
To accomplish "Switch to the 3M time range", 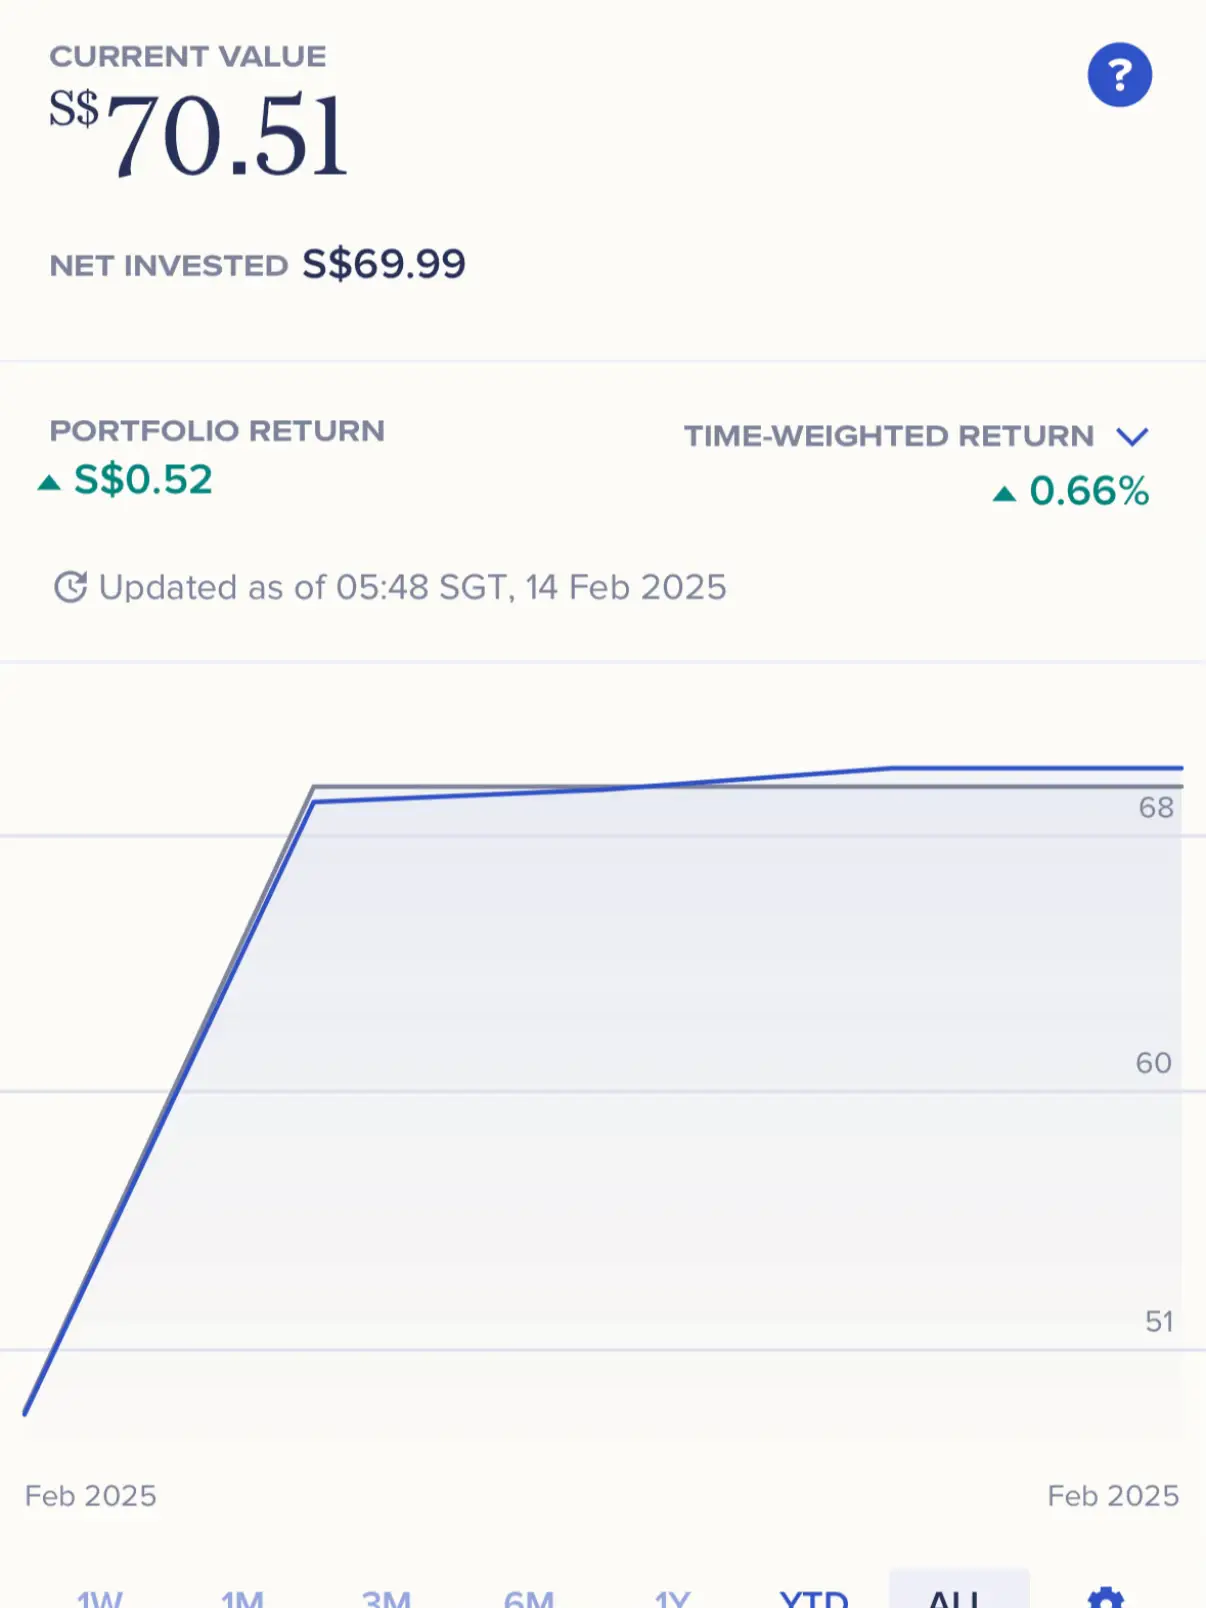I will pos(386,1598).
